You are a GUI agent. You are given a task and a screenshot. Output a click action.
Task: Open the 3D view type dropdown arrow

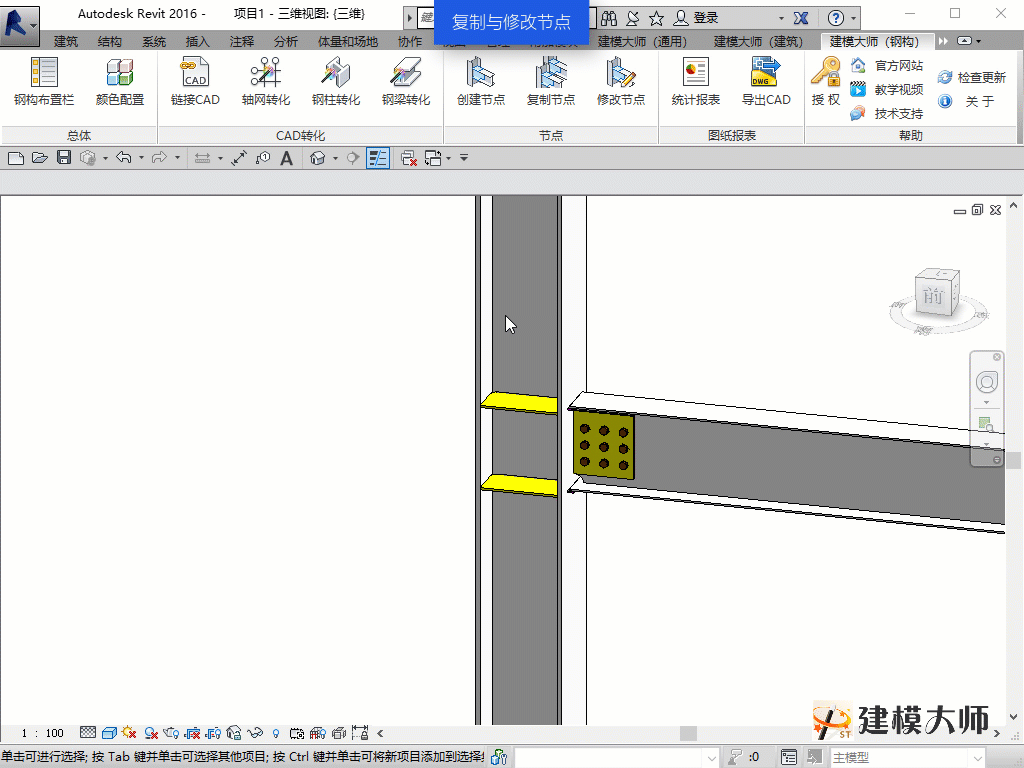click(x=335, y=158)
